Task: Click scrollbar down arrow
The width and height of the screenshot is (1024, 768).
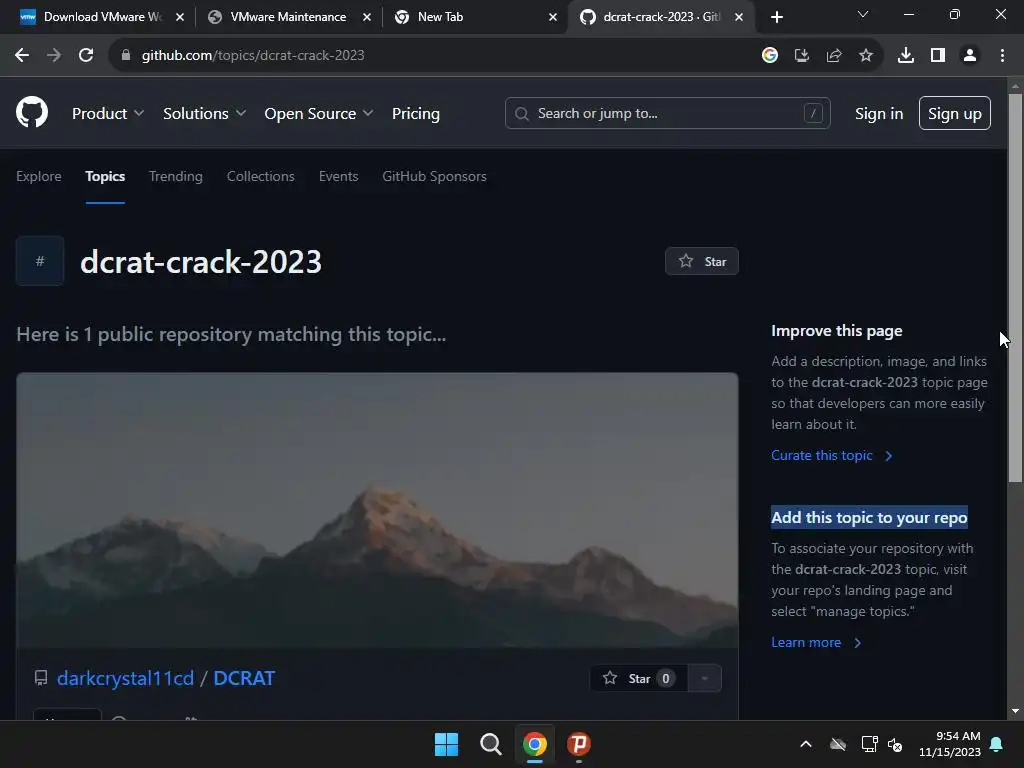Action: click(1016, 711)
